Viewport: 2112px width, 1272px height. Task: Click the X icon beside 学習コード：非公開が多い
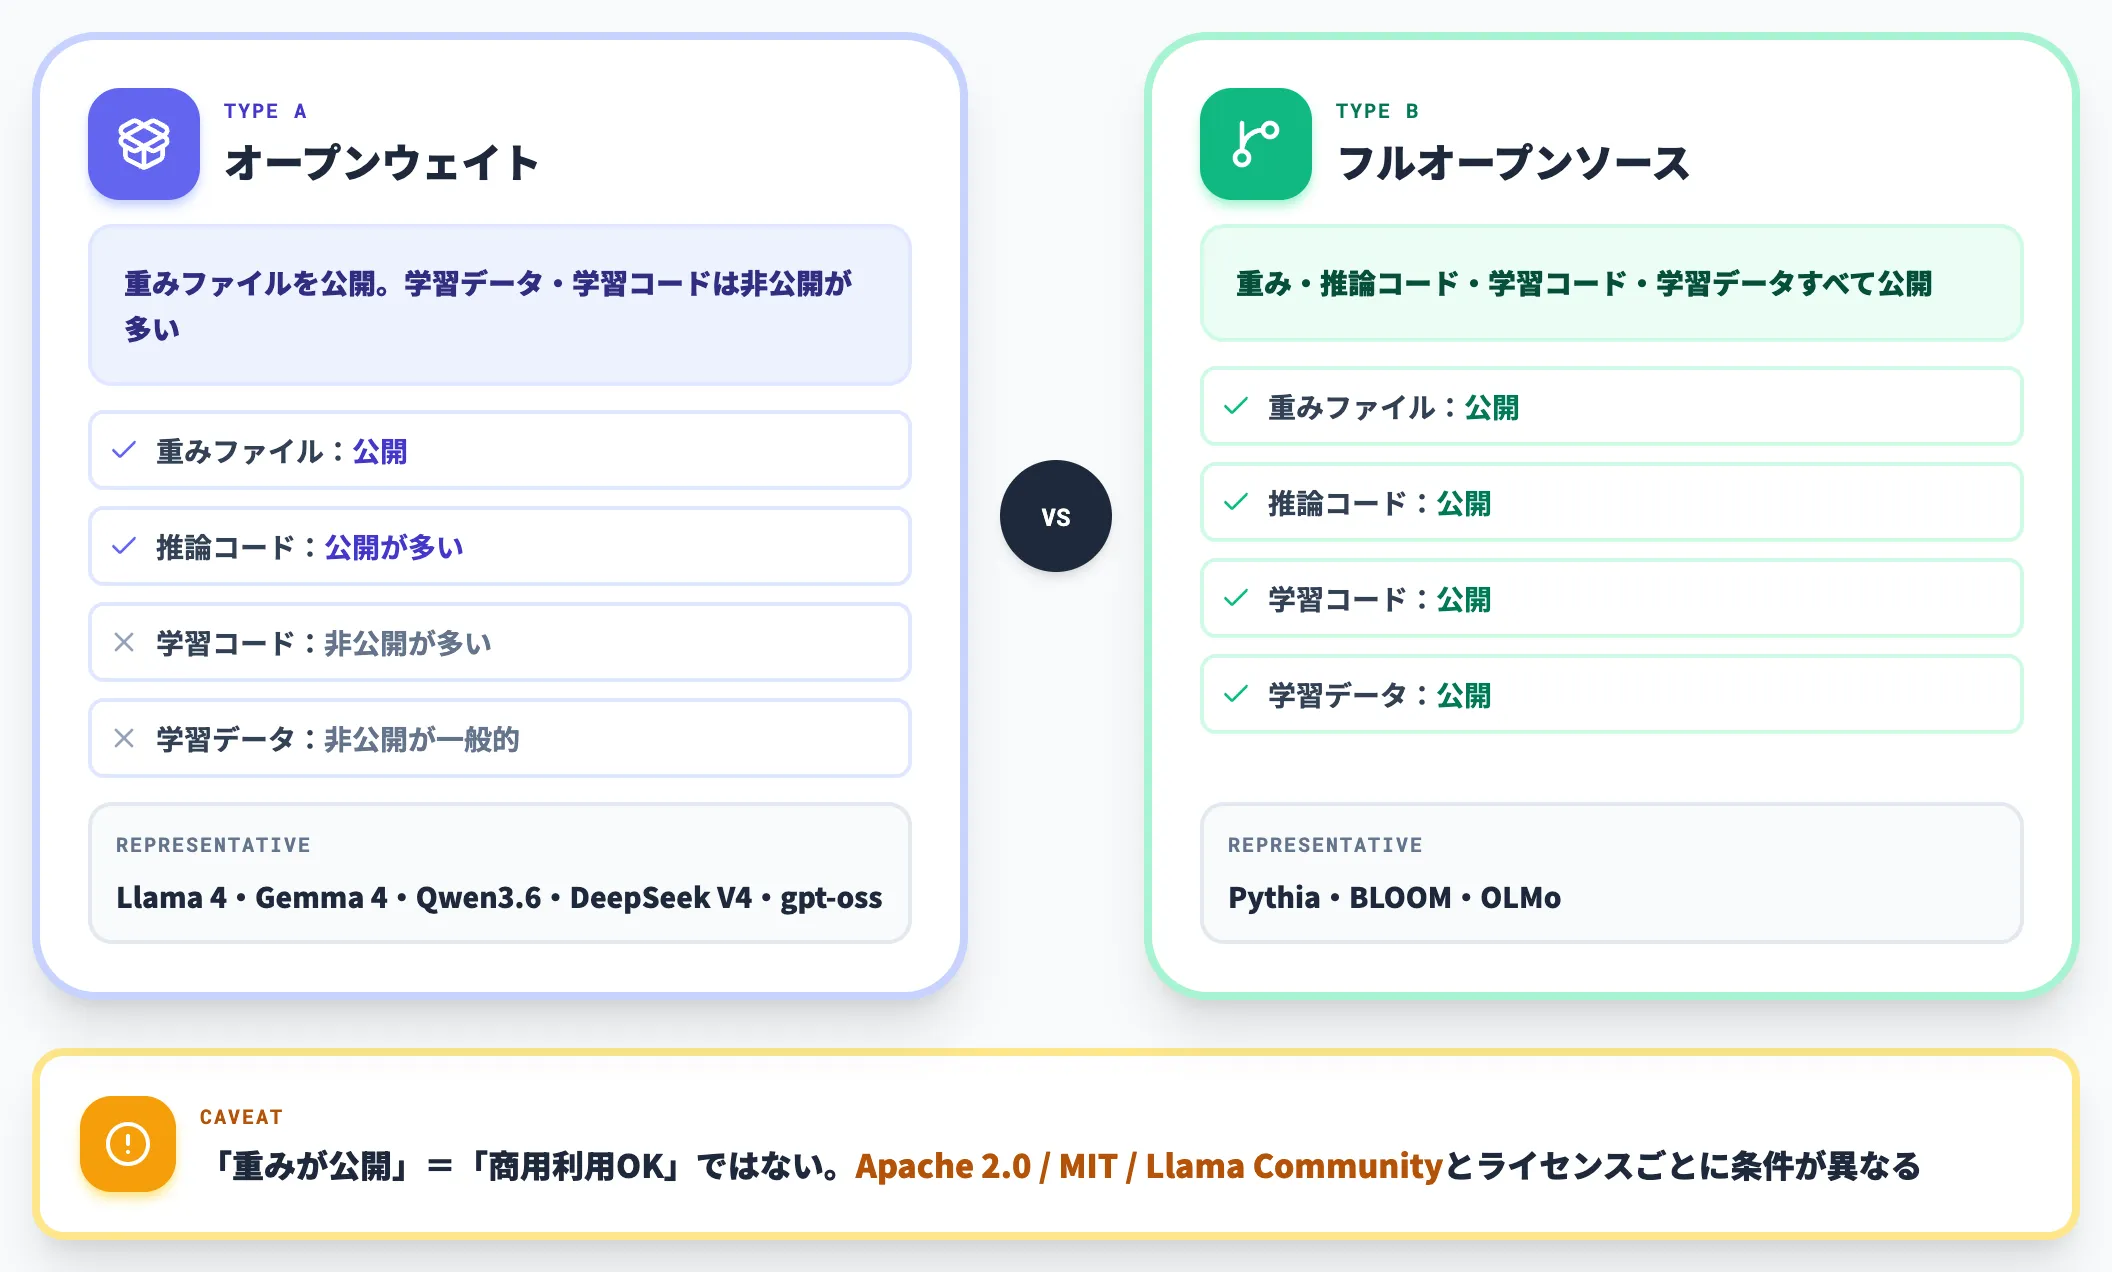pyautogui.click(x=124, y=642)
